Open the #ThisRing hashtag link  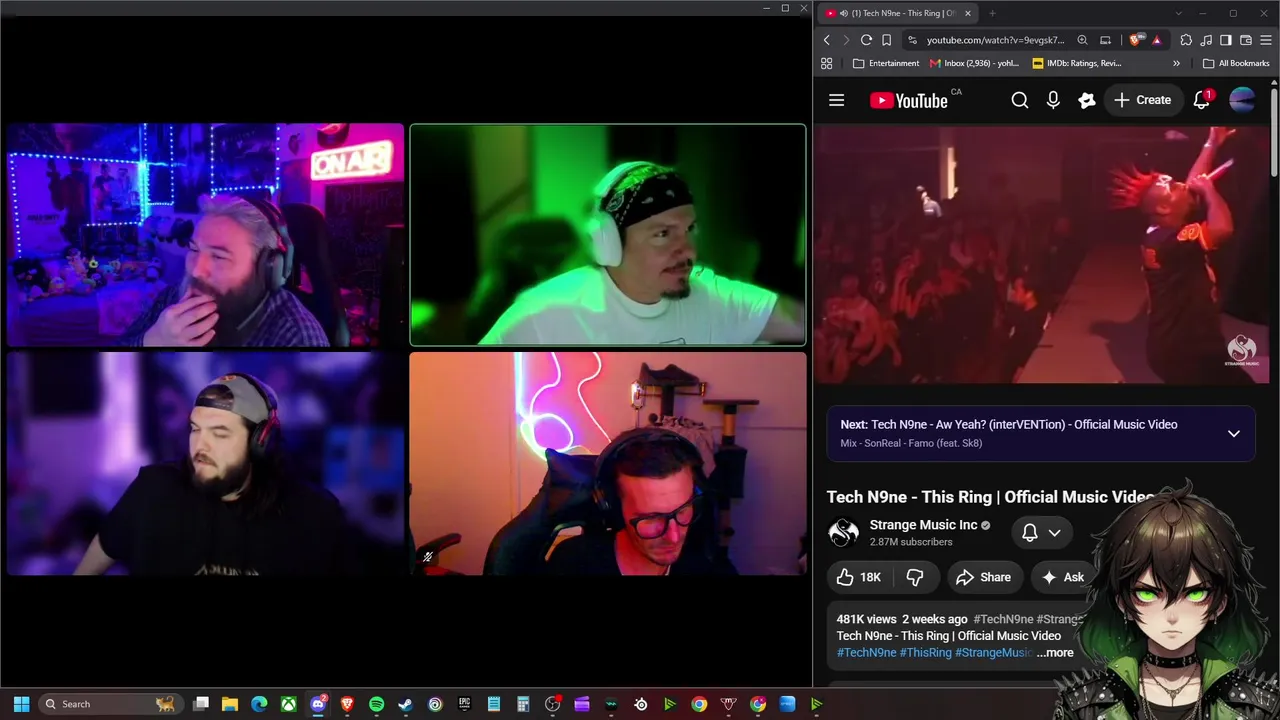click(x=926, y=653)
